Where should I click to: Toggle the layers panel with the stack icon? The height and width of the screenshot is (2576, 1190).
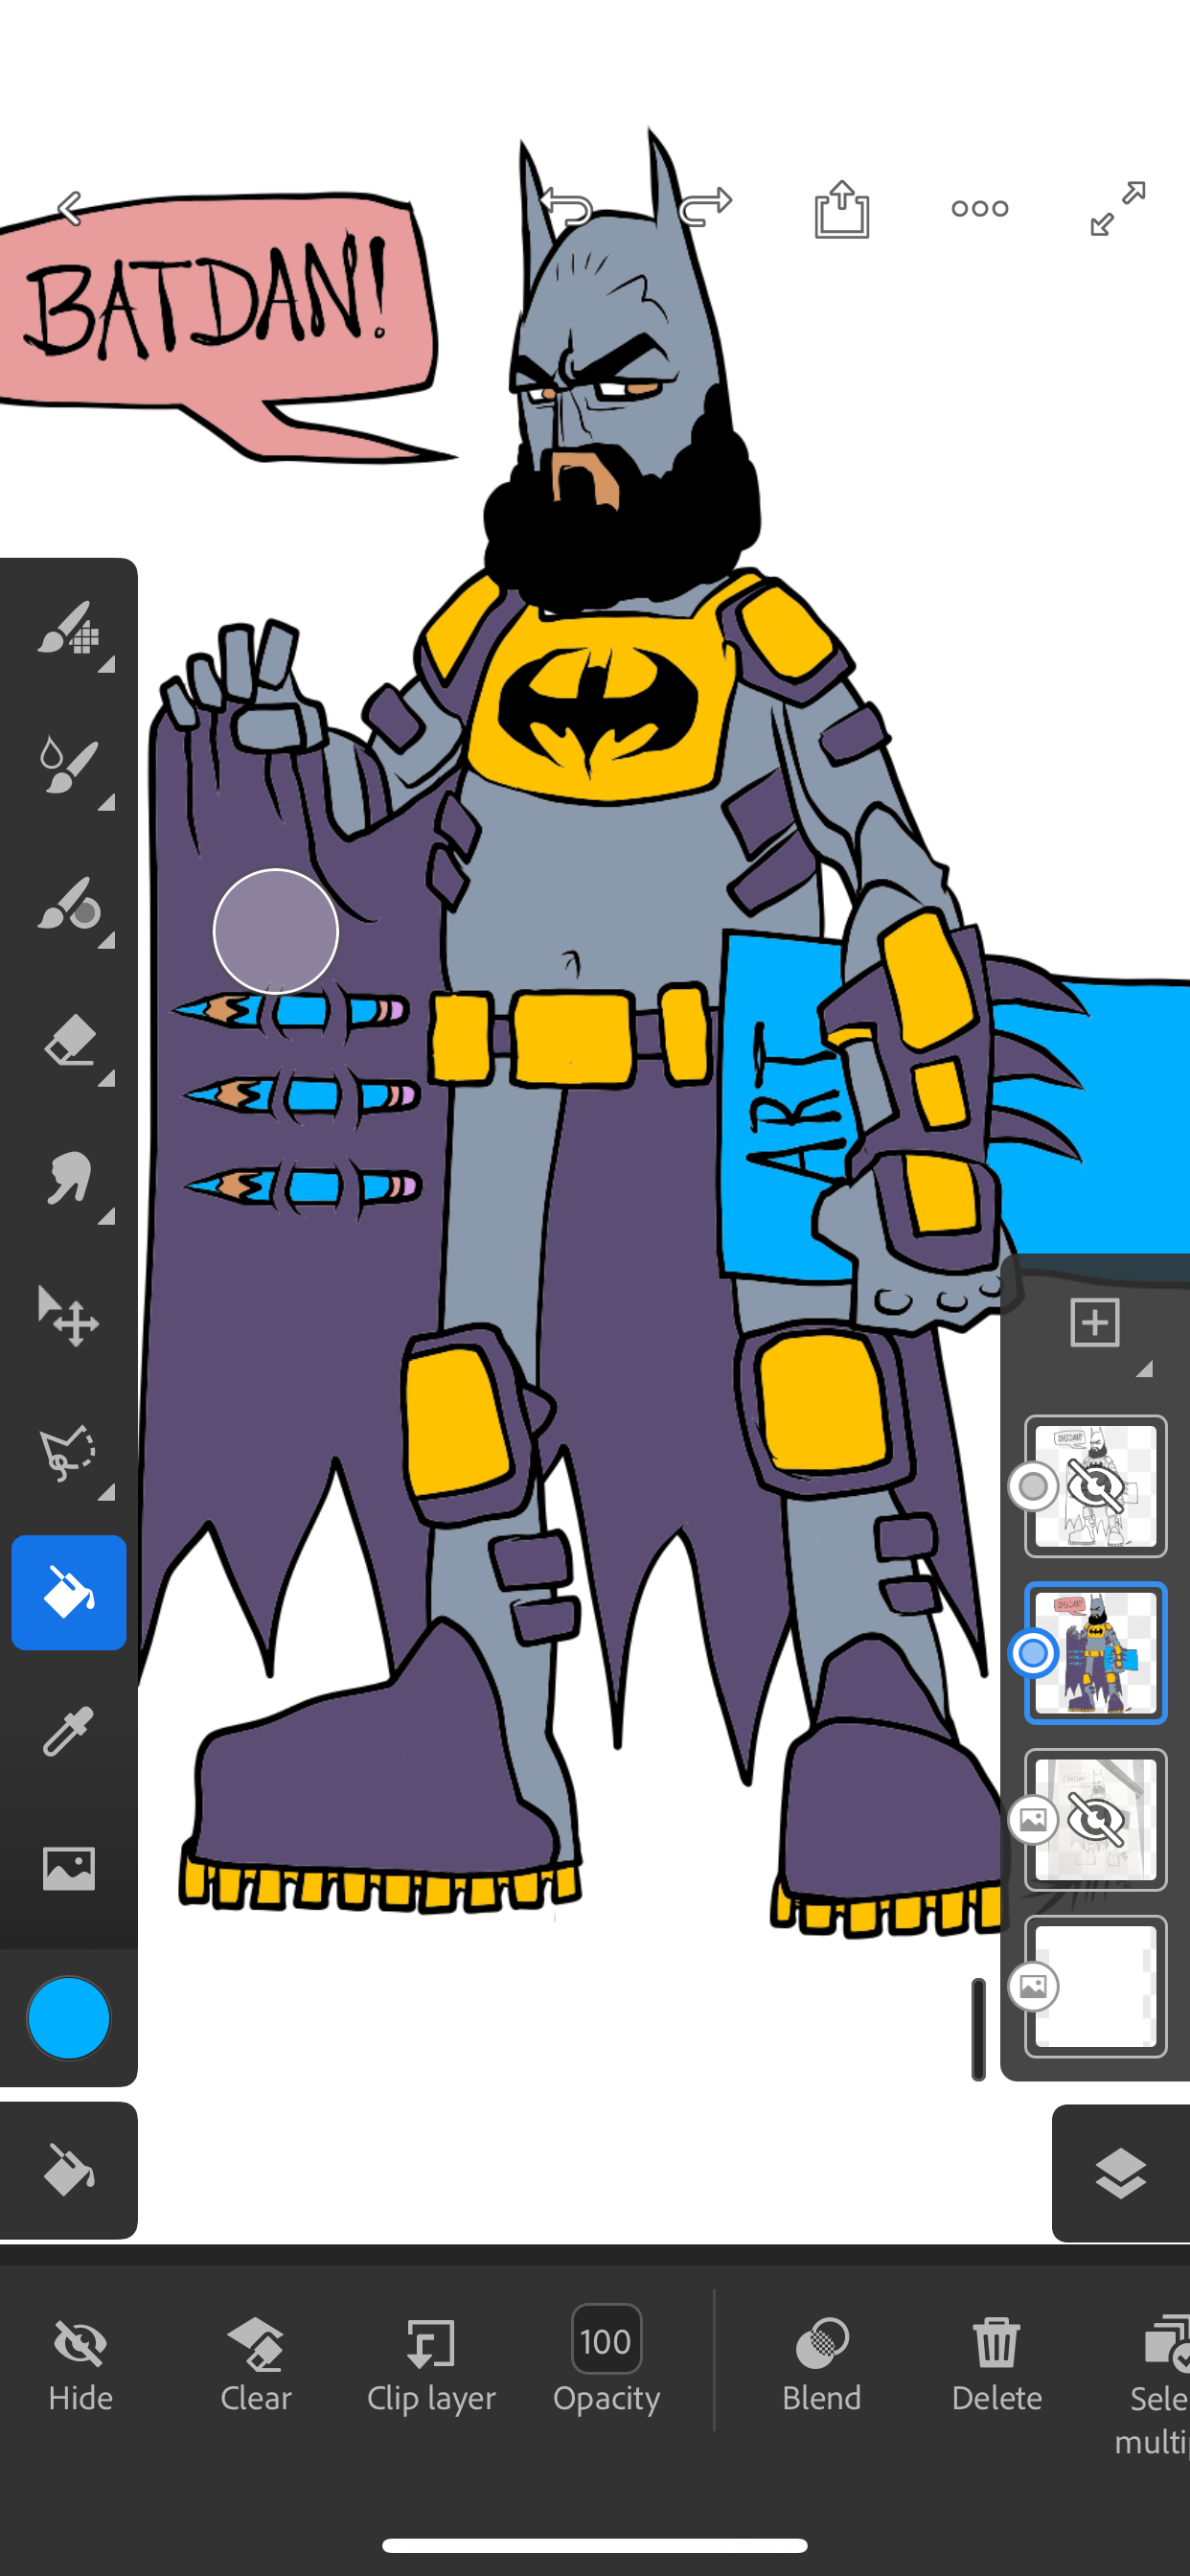click(1121, 2172)
